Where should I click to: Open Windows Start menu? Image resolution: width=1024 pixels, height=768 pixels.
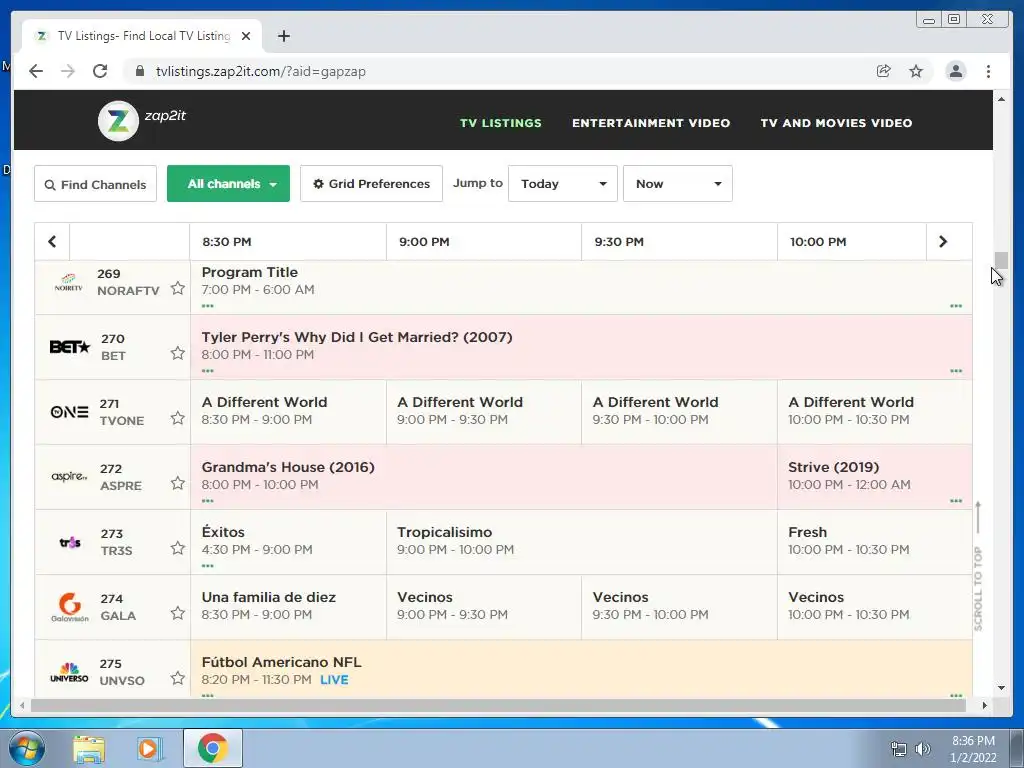[27, 748]
